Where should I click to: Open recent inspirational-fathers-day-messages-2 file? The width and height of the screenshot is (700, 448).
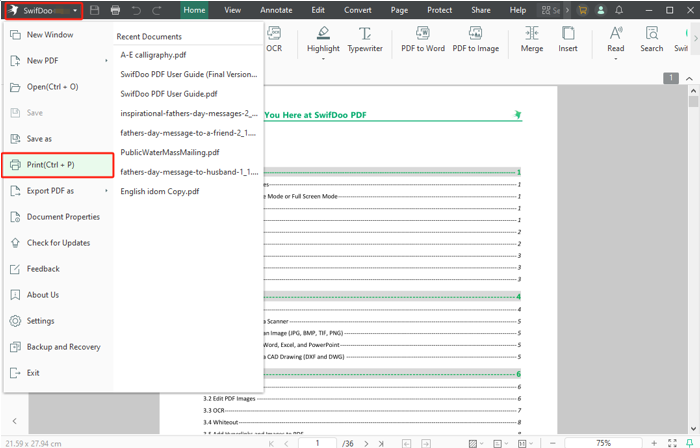[x=188, y=113]
